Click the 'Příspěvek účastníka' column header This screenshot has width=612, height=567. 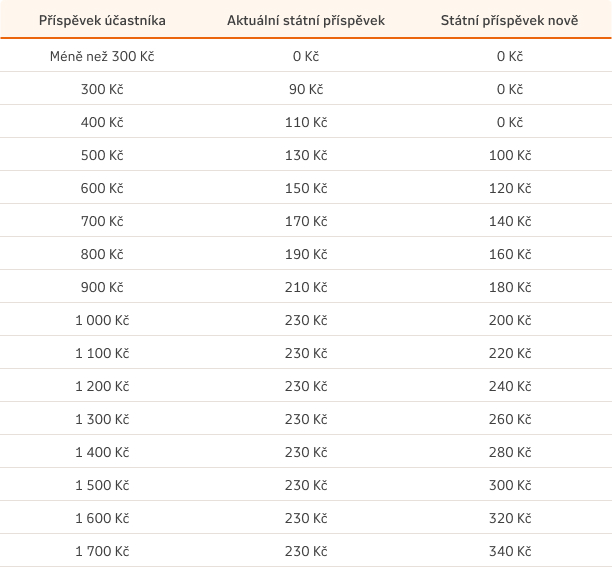102,20
